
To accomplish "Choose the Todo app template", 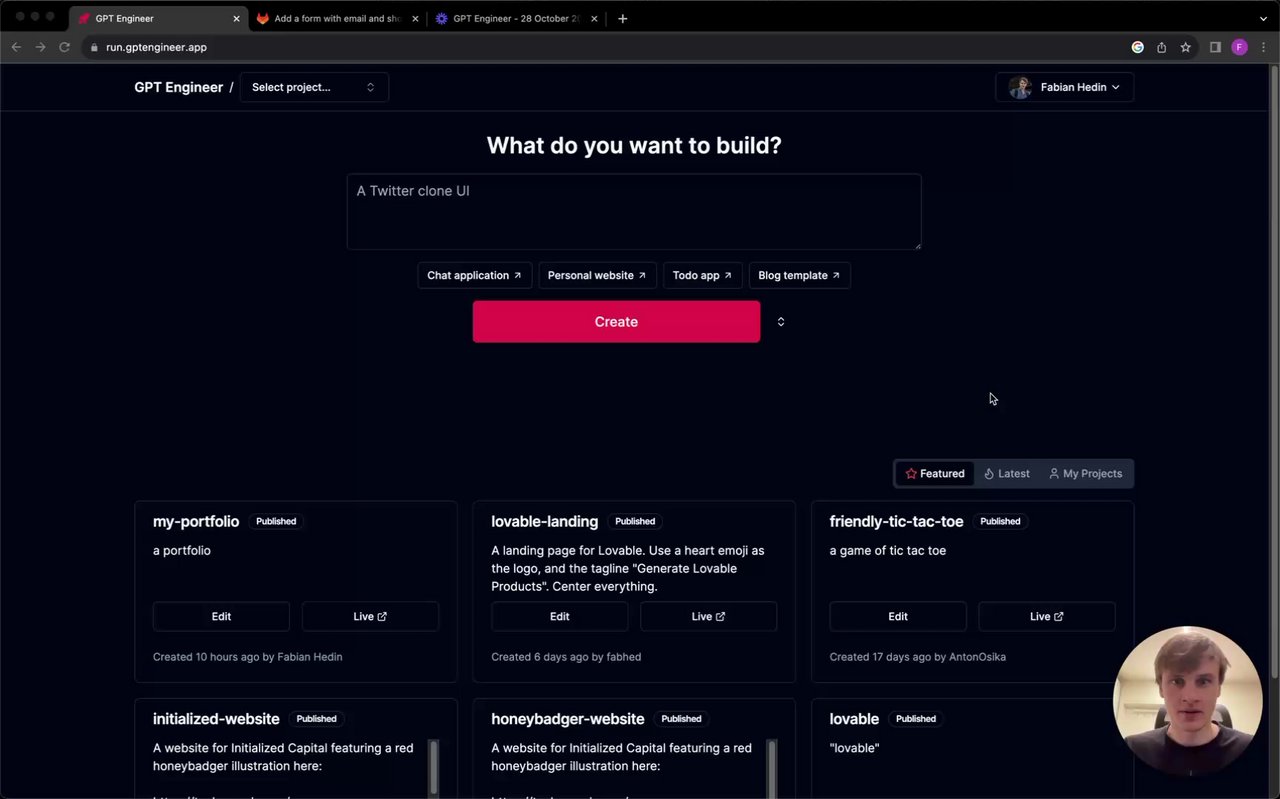I will [x=702, y=275].
